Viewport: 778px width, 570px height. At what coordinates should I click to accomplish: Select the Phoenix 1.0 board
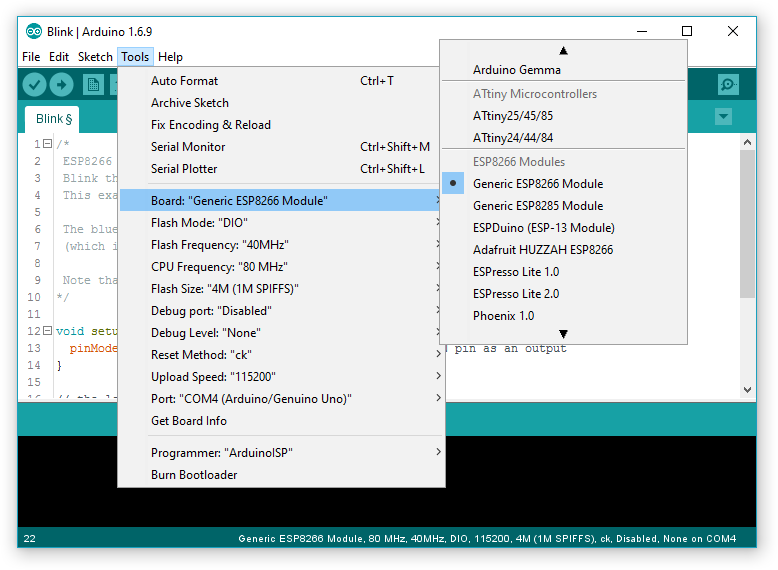point(563,316)
